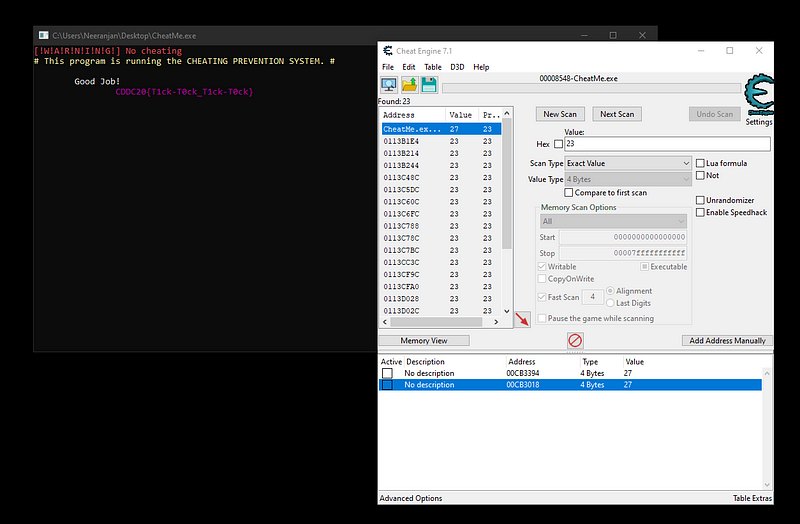Screen dimensions: 800x524
Task: Click the Start address field
Action: [x=623, y=237]
